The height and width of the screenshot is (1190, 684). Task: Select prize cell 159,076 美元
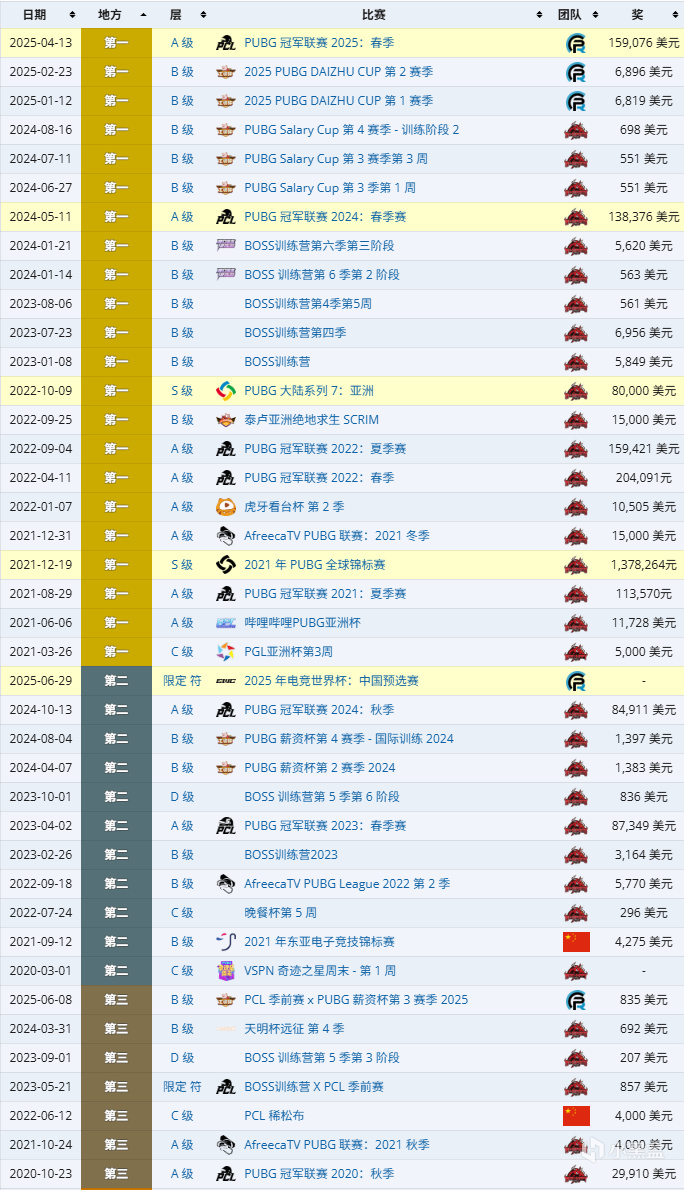644,43
